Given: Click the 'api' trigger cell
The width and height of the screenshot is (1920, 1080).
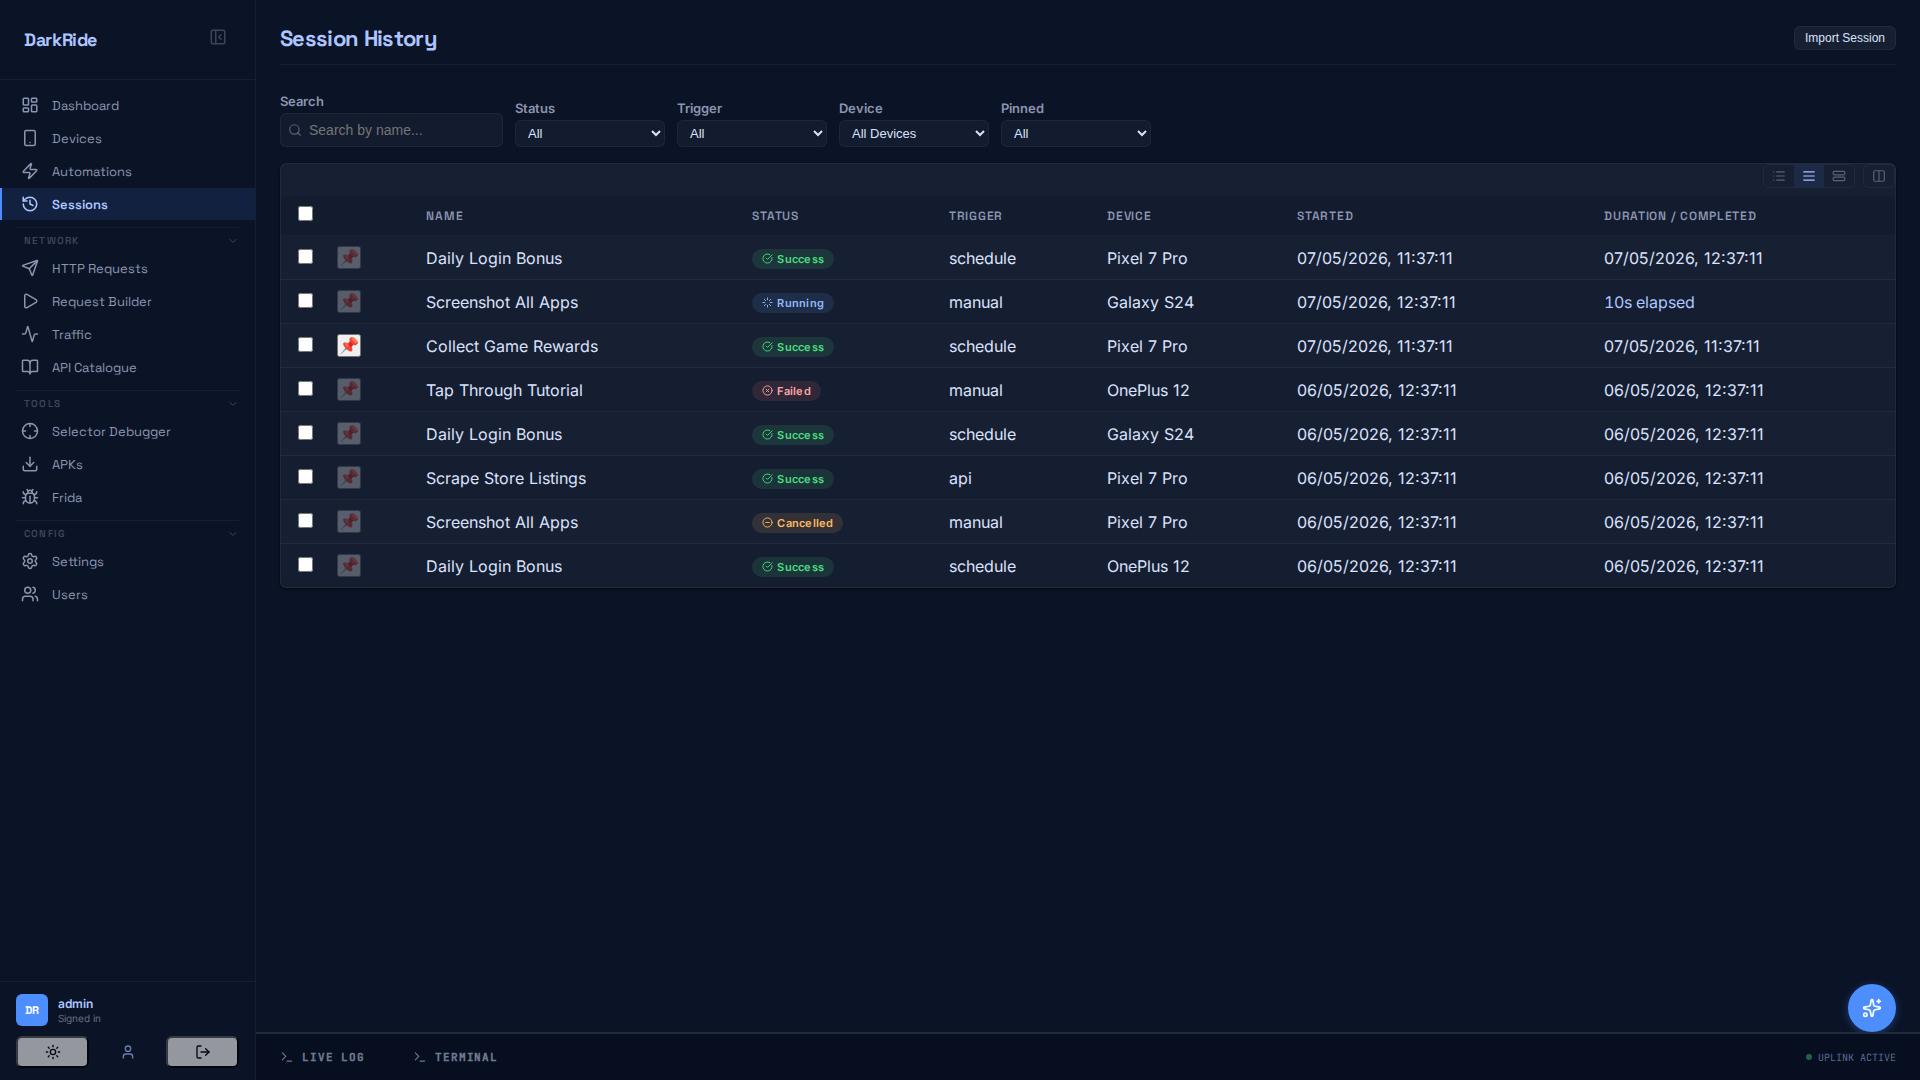Looking at the screenshot, I should 960,478.
